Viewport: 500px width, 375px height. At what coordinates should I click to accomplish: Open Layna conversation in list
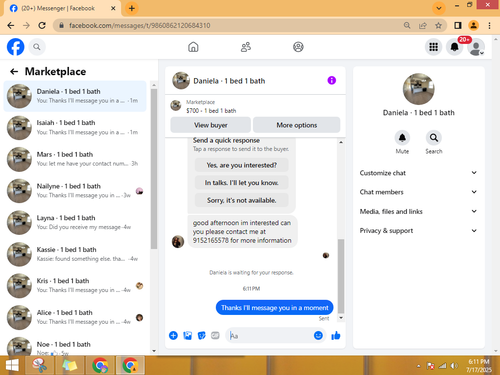75,223
